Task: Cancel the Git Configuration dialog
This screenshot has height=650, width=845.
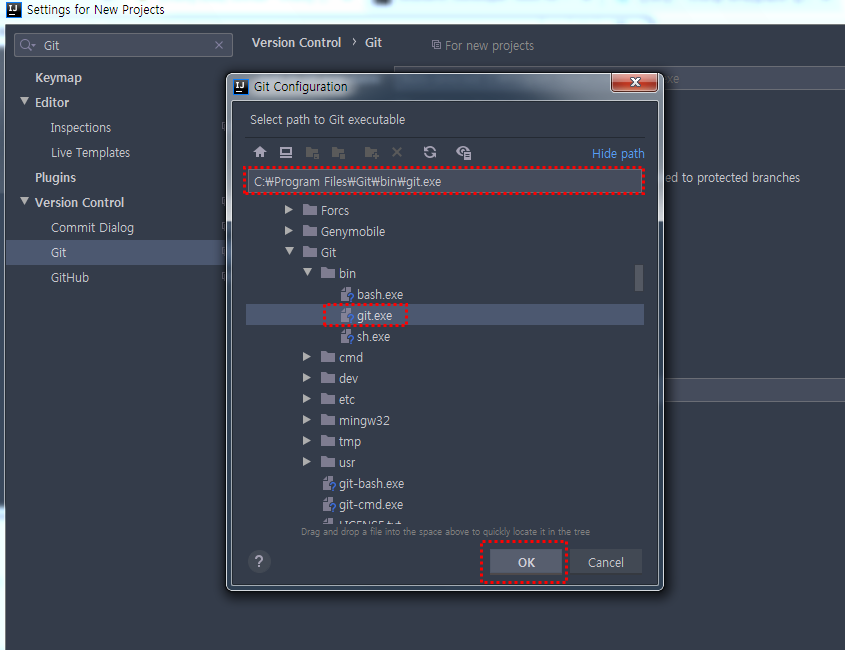Action: pos(606,562)
